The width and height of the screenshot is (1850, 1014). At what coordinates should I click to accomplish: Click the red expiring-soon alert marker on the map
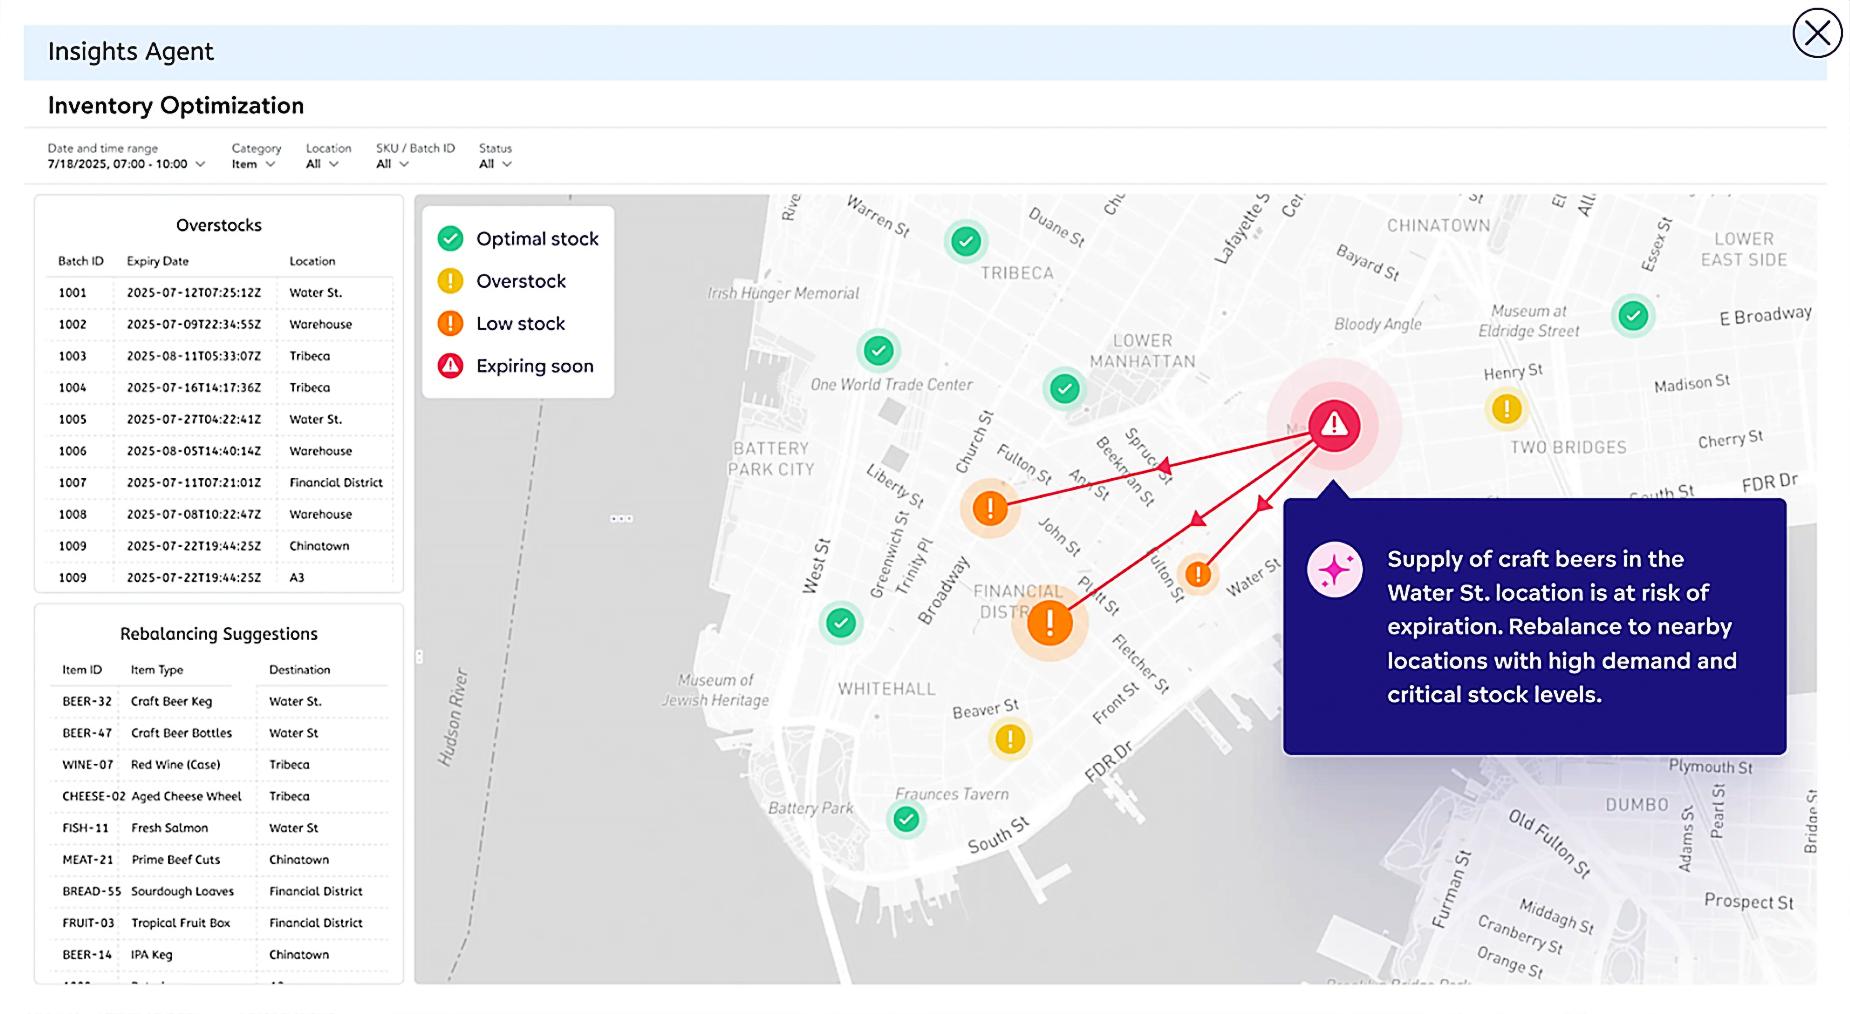pos(1332,425)
